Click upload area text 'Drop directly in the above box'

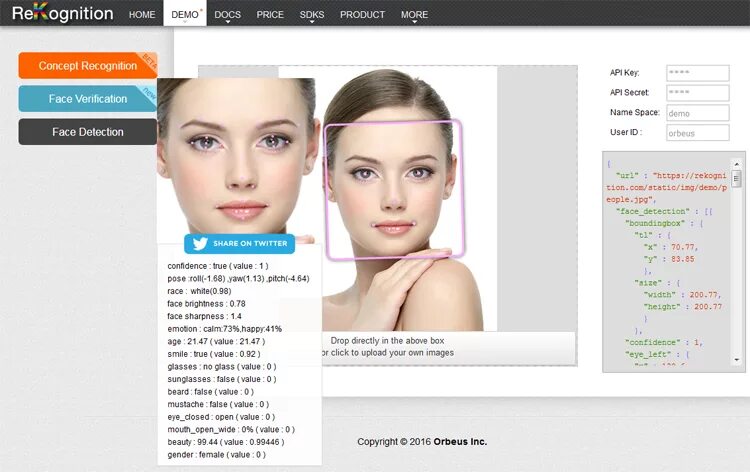pyautogui.click(x=387, y=340)
